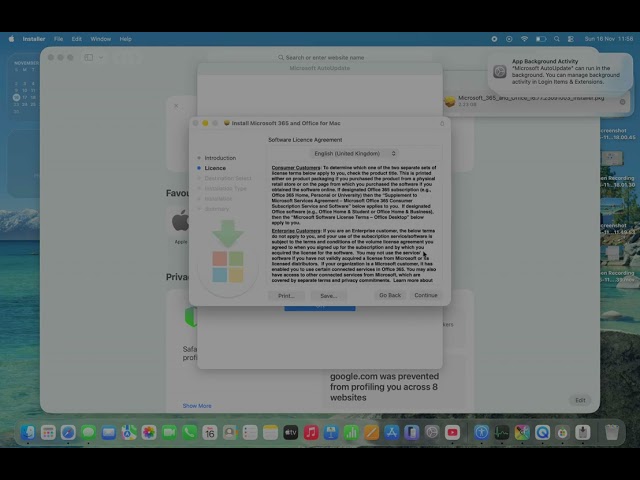Viewport: 640px width, 480px height.
Task: Click Save... for the licence agreement
Action: click(329, 296)
